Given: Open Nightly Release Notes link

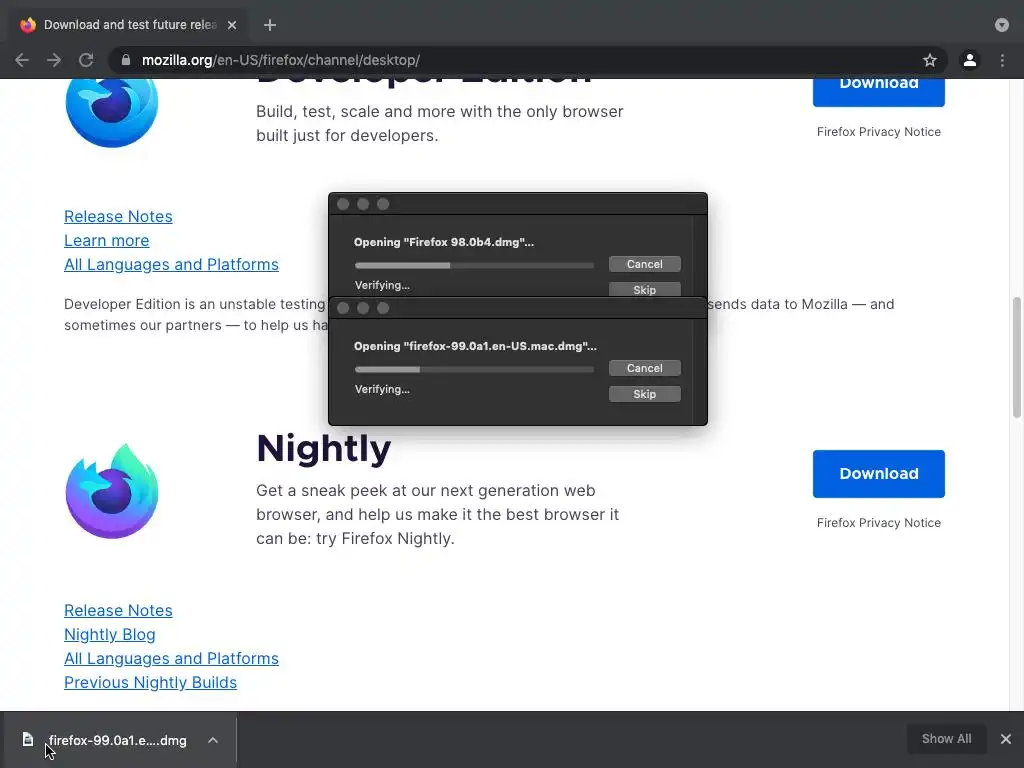Looking at the screenshot, I should (x=118, y=610).
